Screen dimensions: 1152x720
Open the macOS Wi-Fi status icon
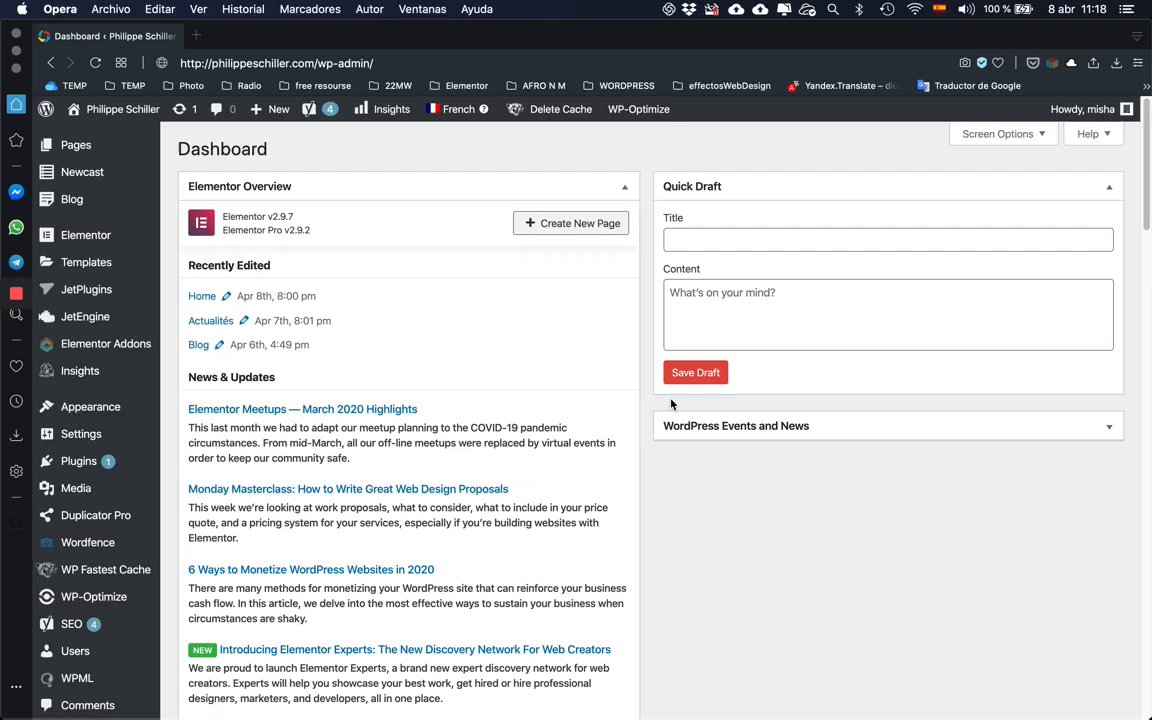pos(915,10)
